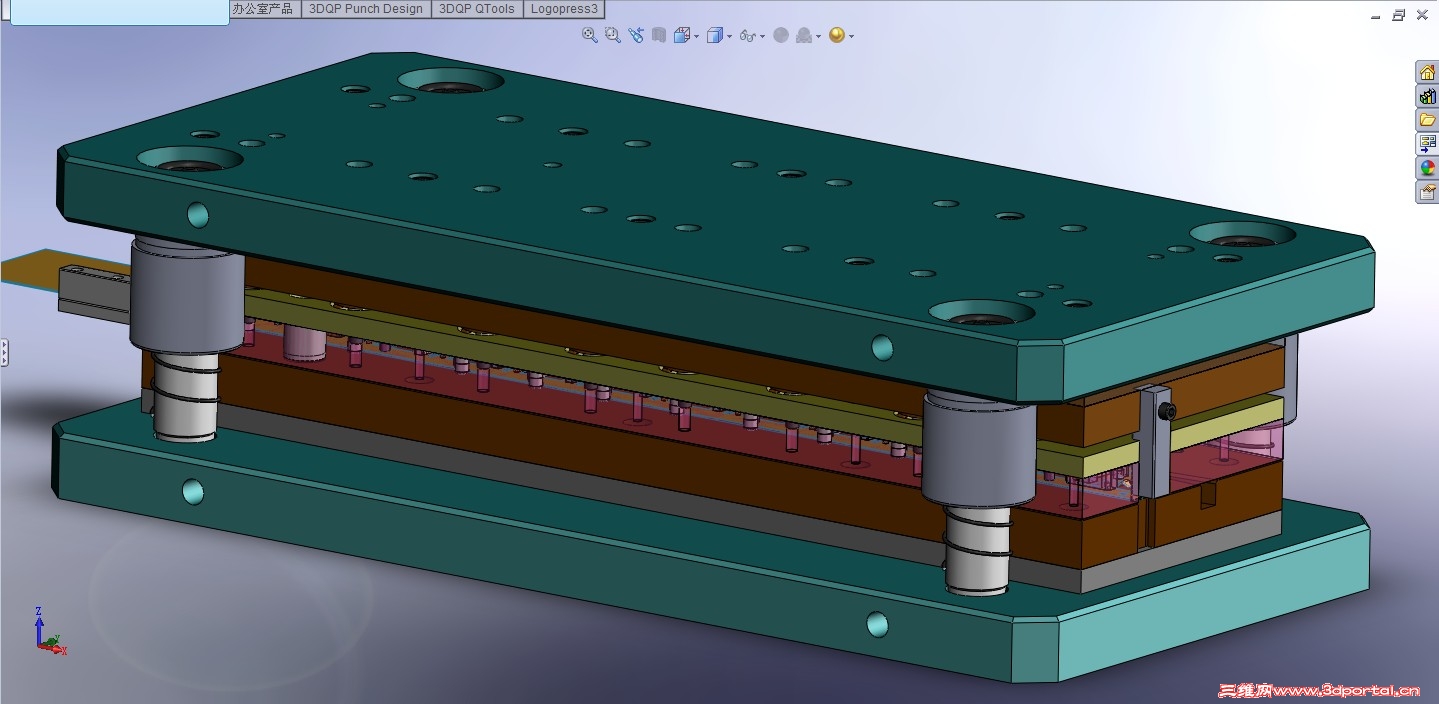Select the Logopress3 tab
This screenshot has width=1439, height=704.
(x=564, y=8)
